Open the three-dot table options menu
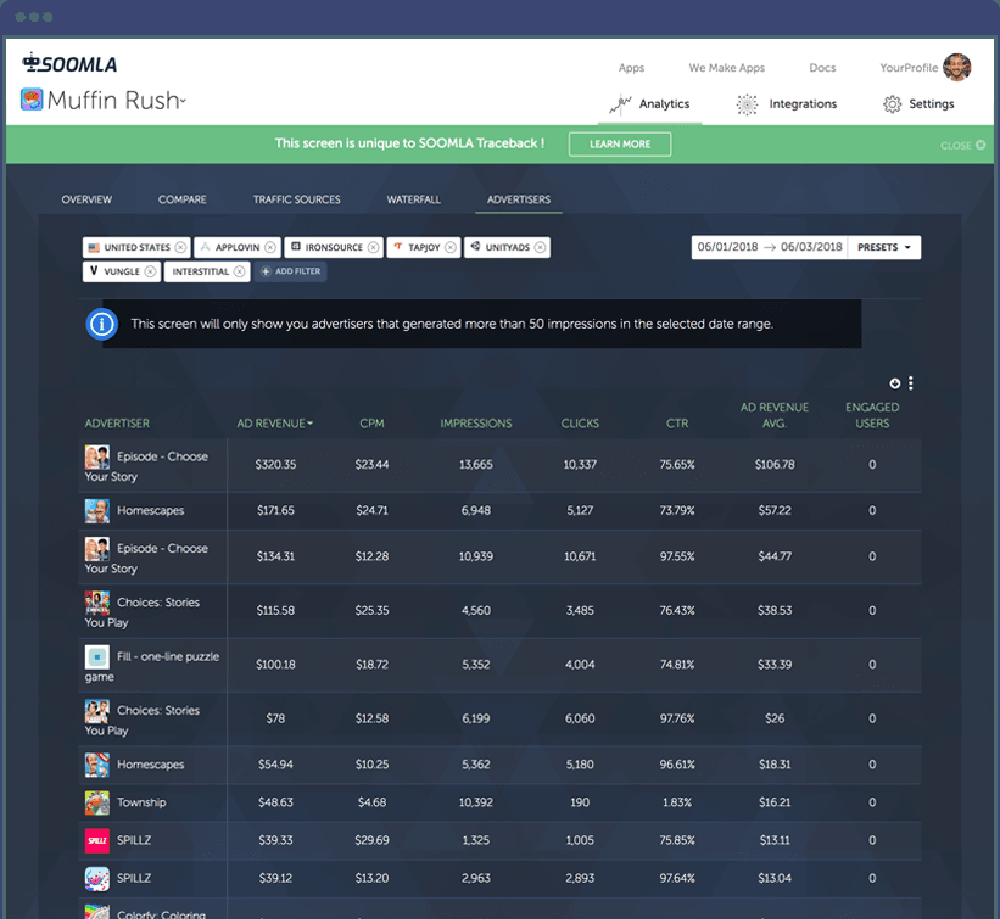This screenshot has height=919, width=1000. [911, 382]
